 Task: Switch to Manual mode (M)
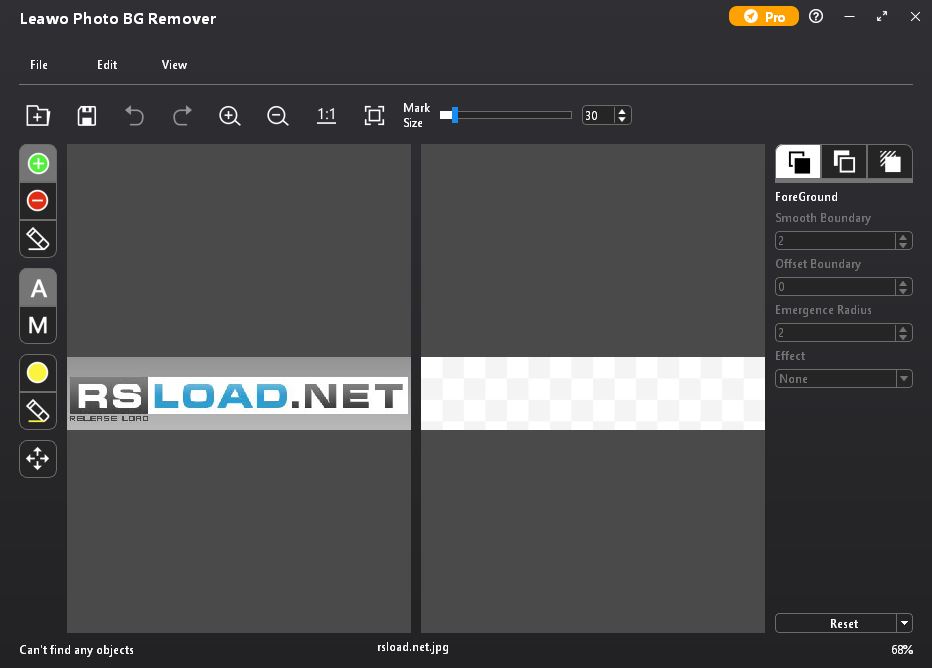click(38, 325)
